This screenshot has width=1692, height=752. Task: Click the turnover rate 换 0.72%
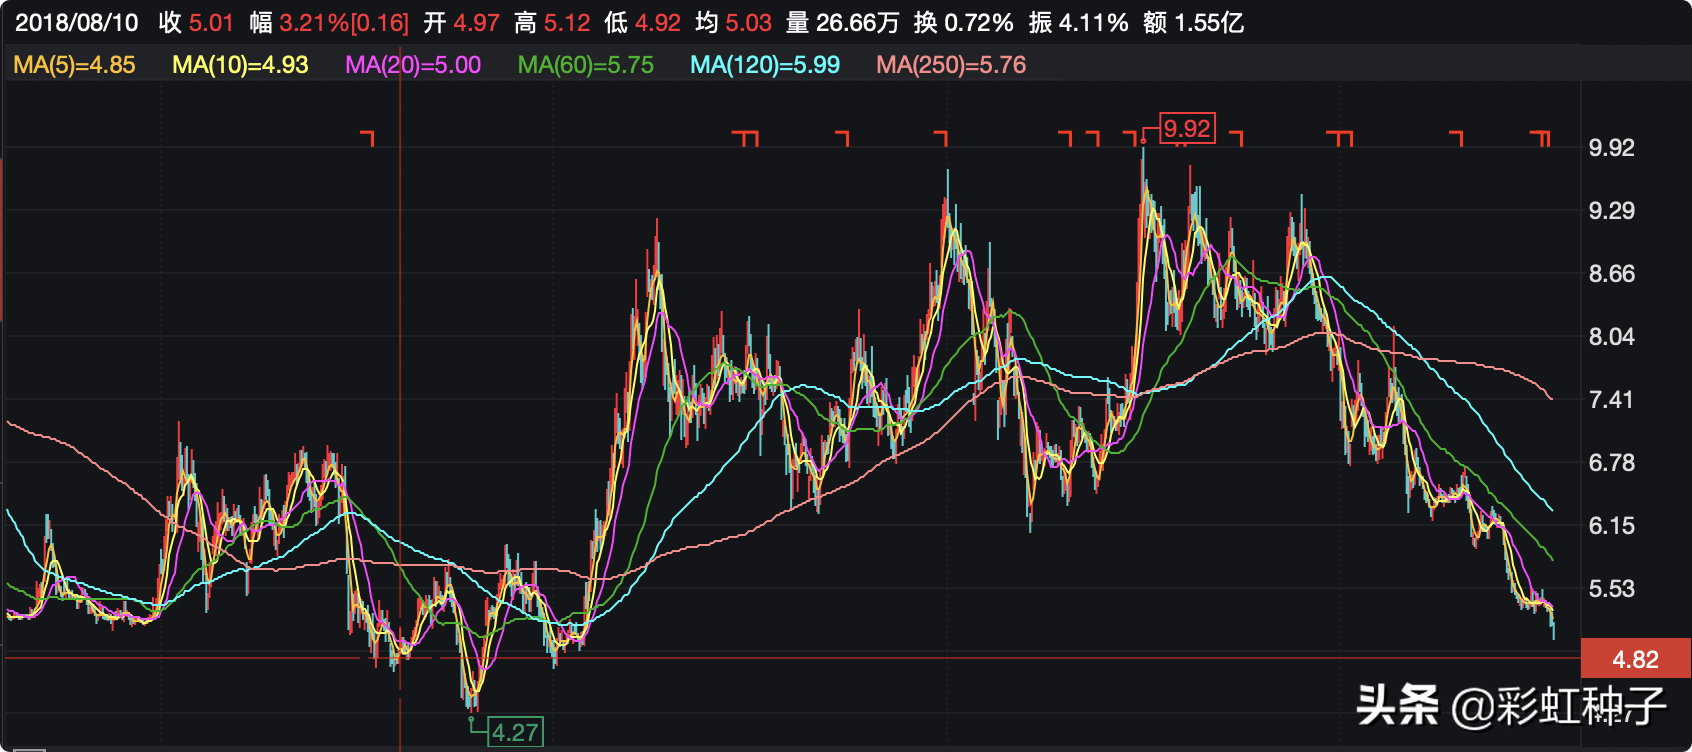pos(963,23)
